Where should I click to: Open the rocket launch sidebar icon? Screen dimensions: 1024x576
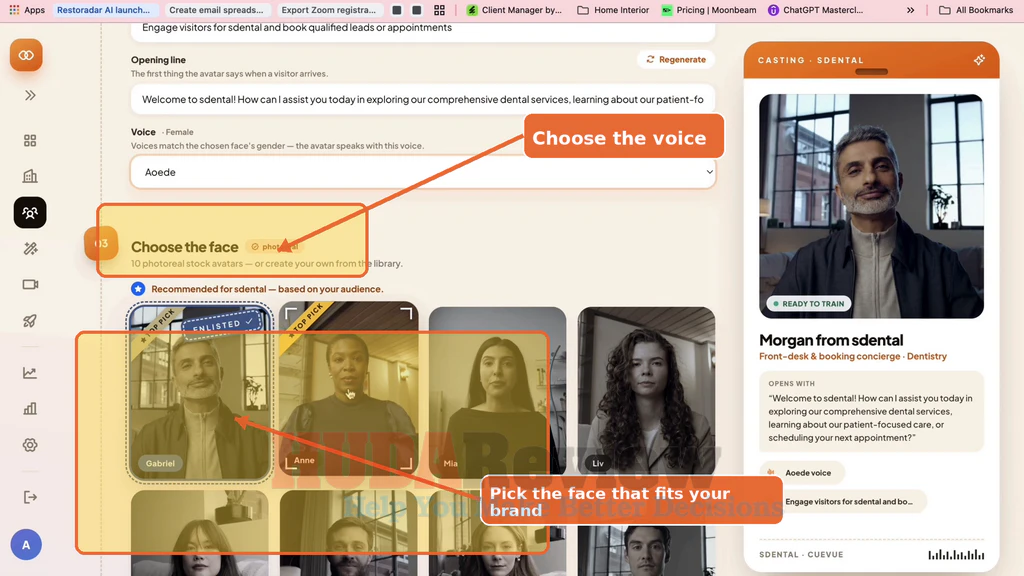pyautogui.click(x=30, y=321)
